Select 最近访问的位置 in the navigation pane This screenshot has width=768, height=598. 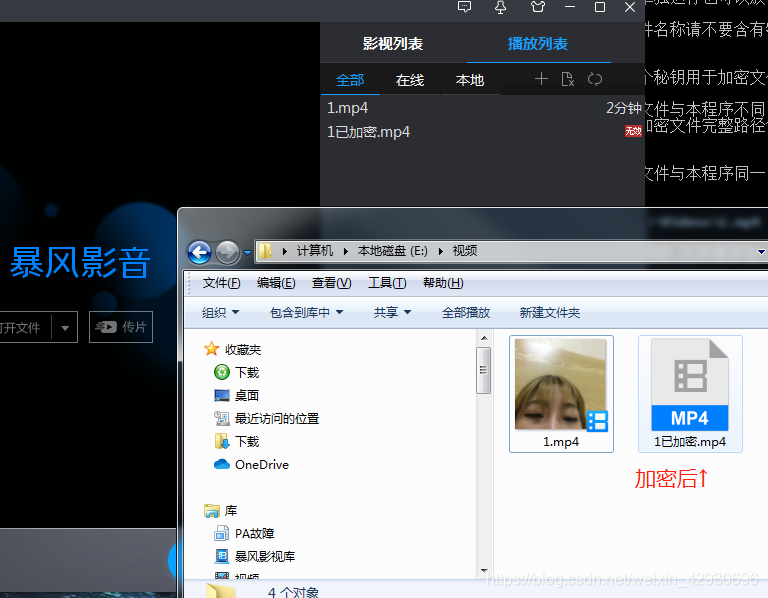pyautogui.click(x=277, y=418)
